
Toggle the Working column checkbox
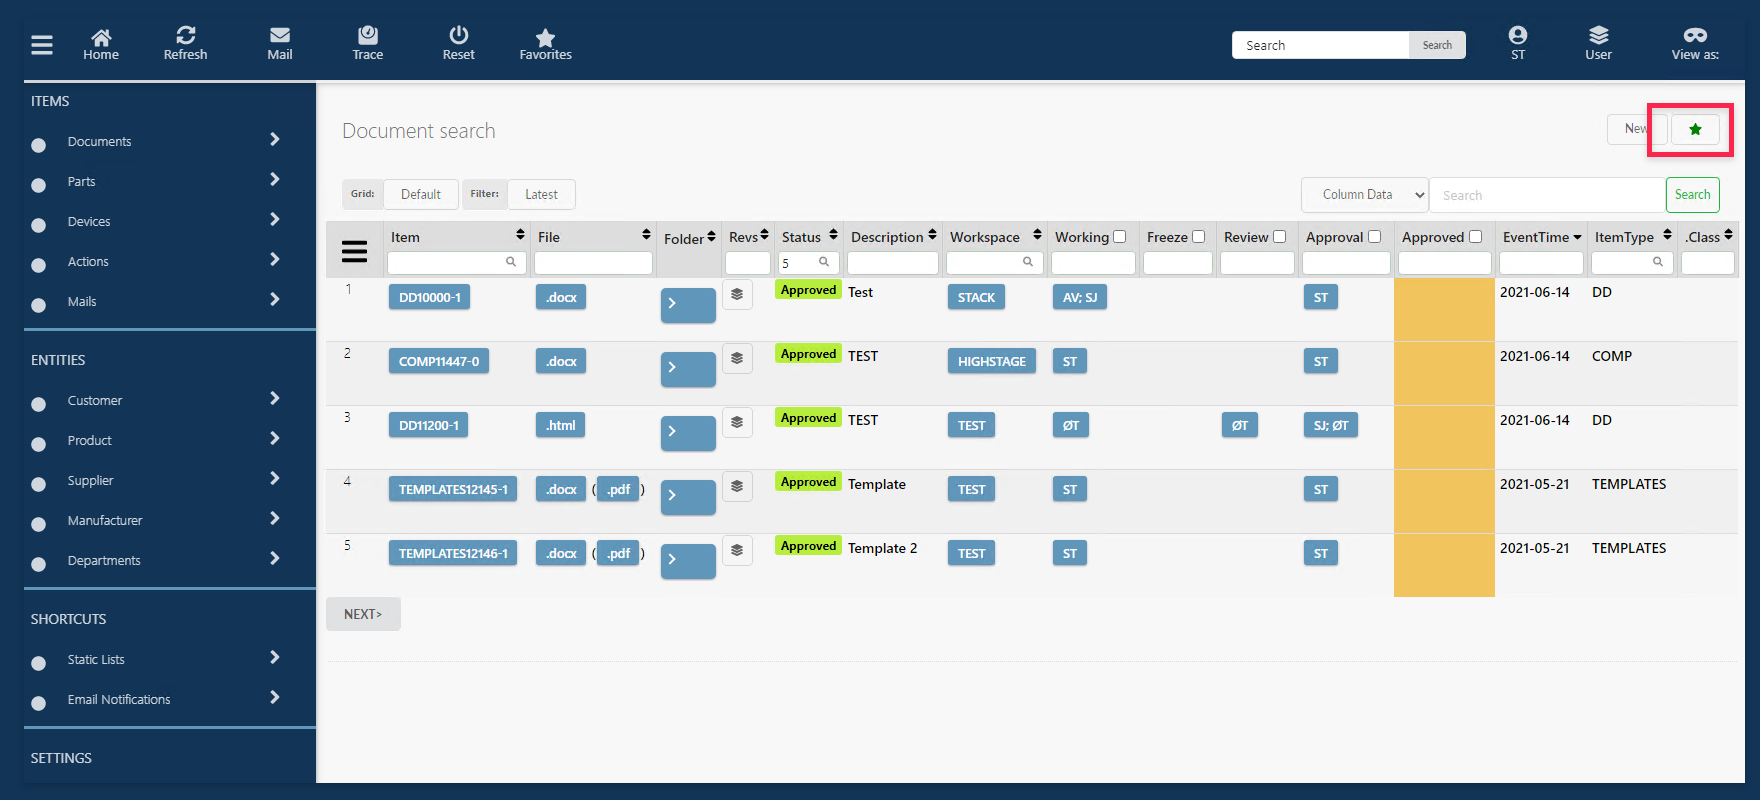[1120, 237]
